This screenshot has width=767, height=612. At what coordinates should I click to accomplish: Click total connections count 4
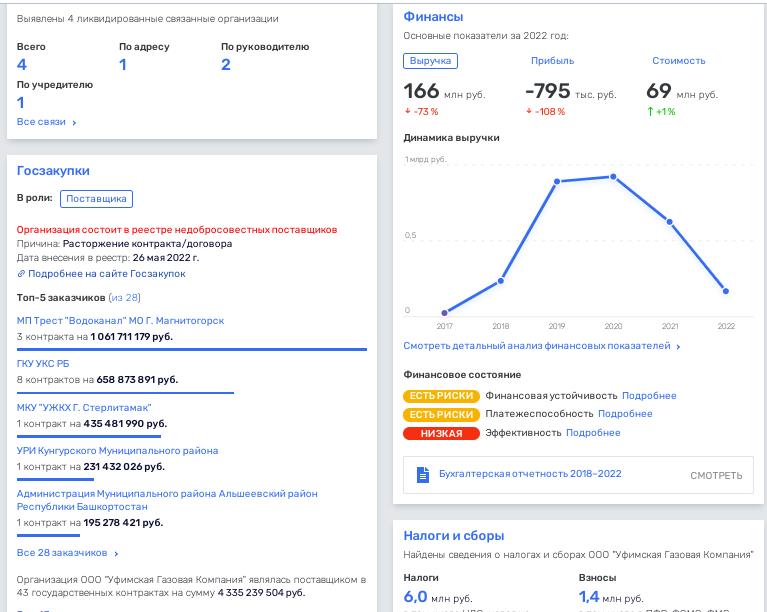pyautogui.click(x=22, y=65)
